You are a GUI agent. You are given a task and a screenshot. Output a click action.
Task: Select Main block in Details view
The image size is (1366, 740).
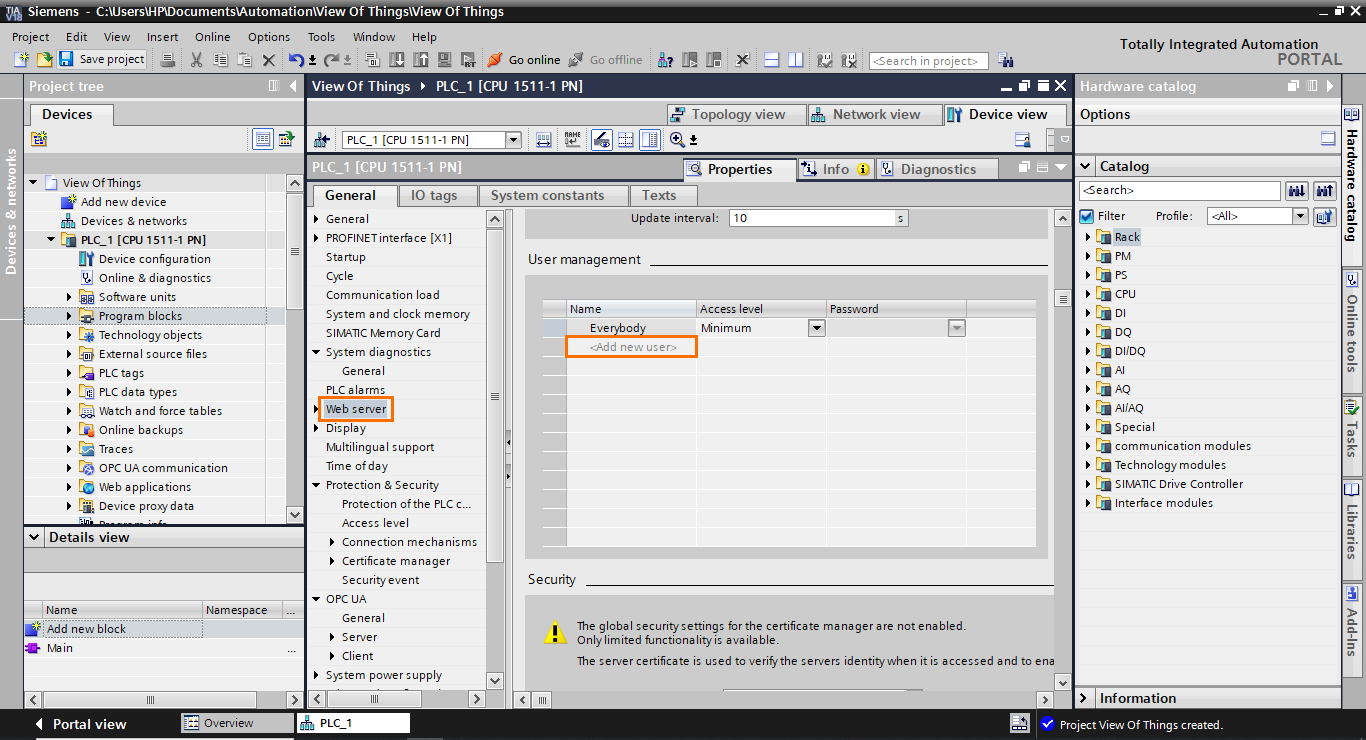click(60, 648)
